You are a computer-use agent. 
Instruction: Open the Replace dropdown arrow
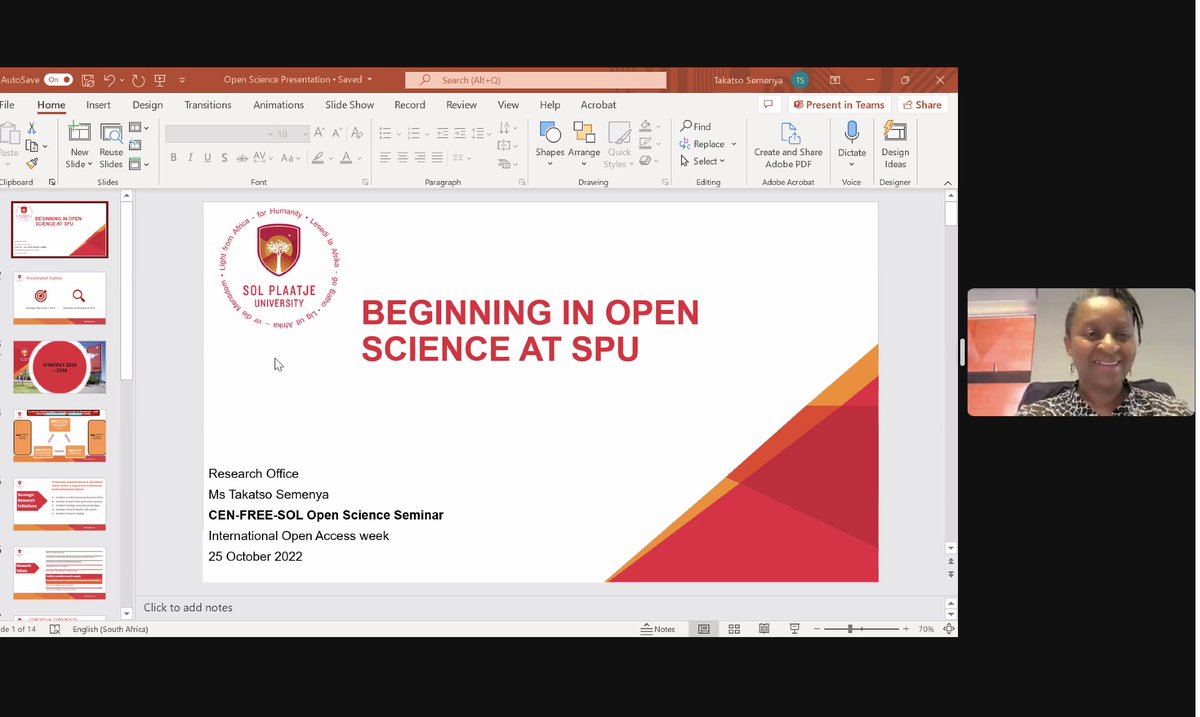click(733, 144)
